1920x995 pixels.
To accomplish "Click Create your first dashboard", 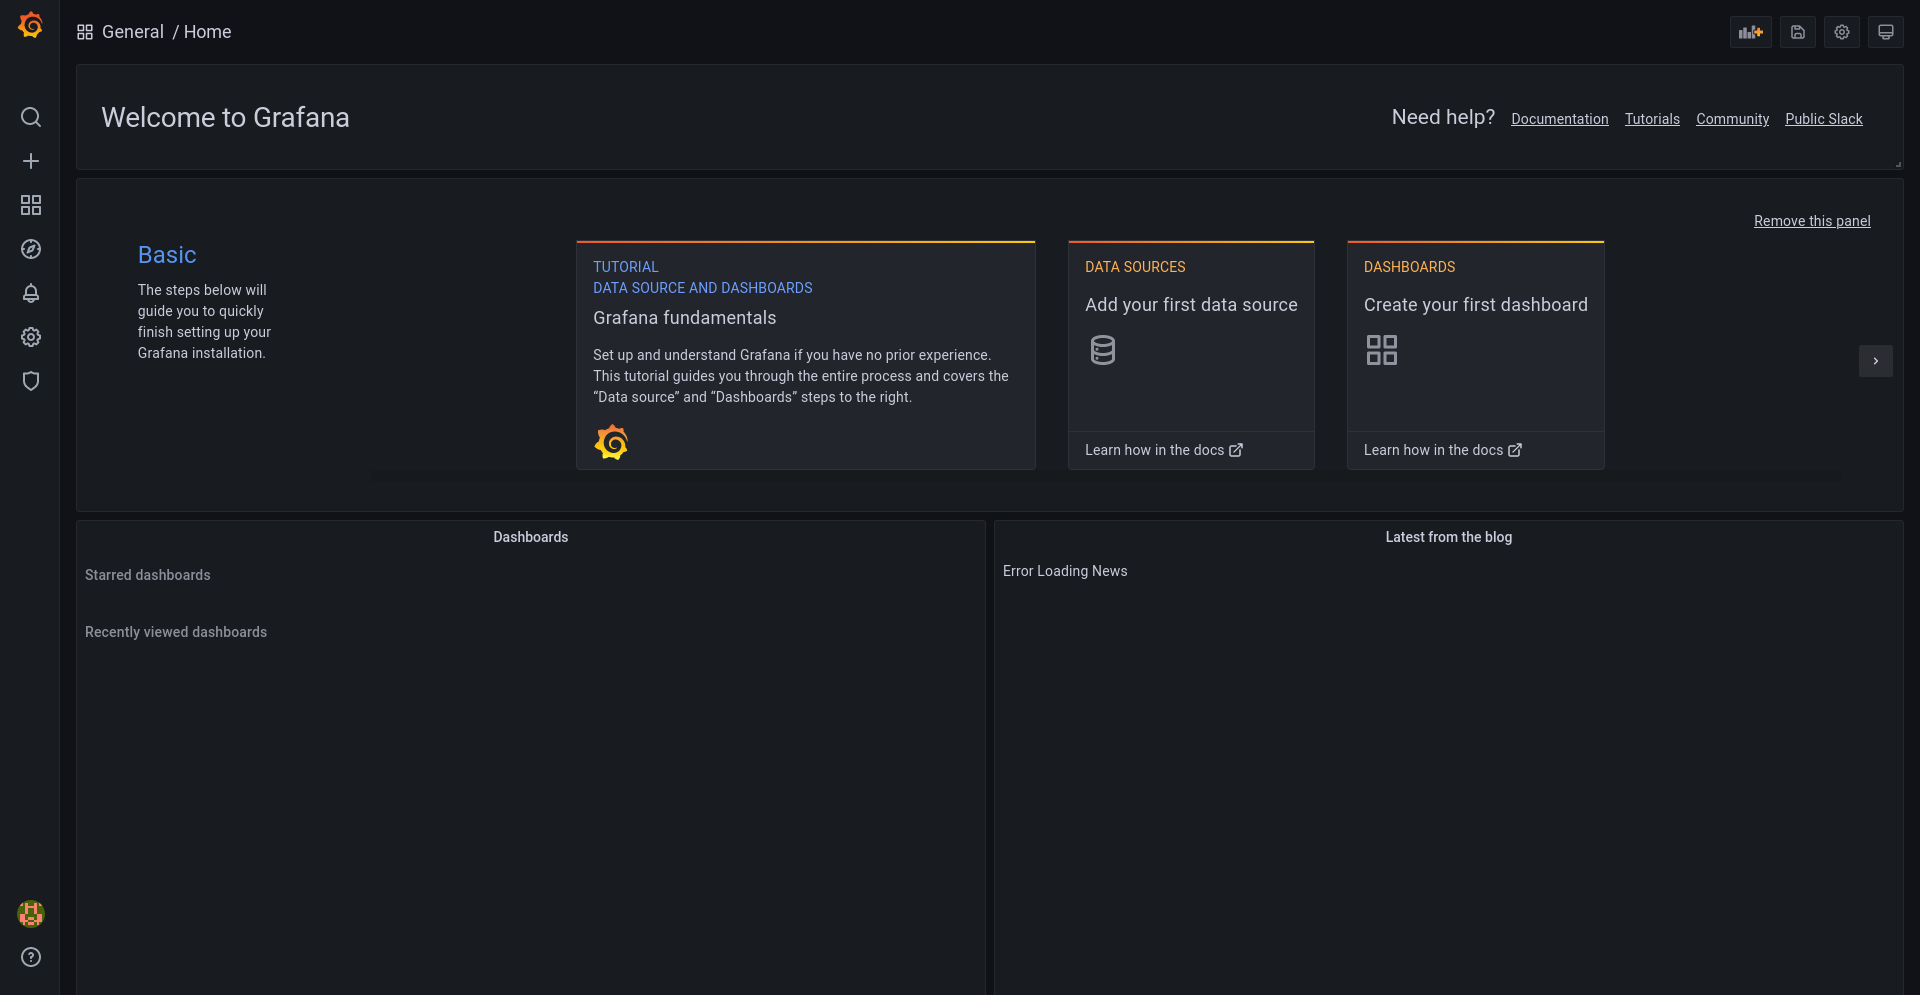I will (1475, 305).
